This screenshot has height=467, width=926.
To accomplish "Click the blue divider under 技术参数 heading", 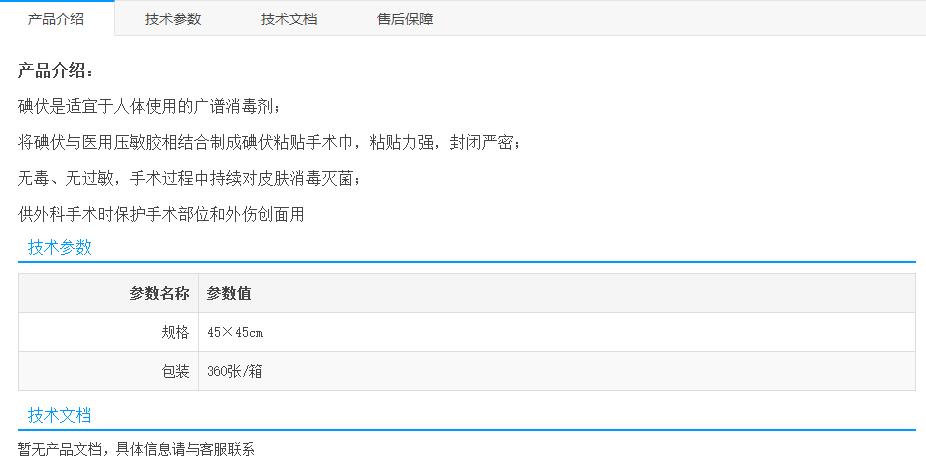I will coord(467,262).
